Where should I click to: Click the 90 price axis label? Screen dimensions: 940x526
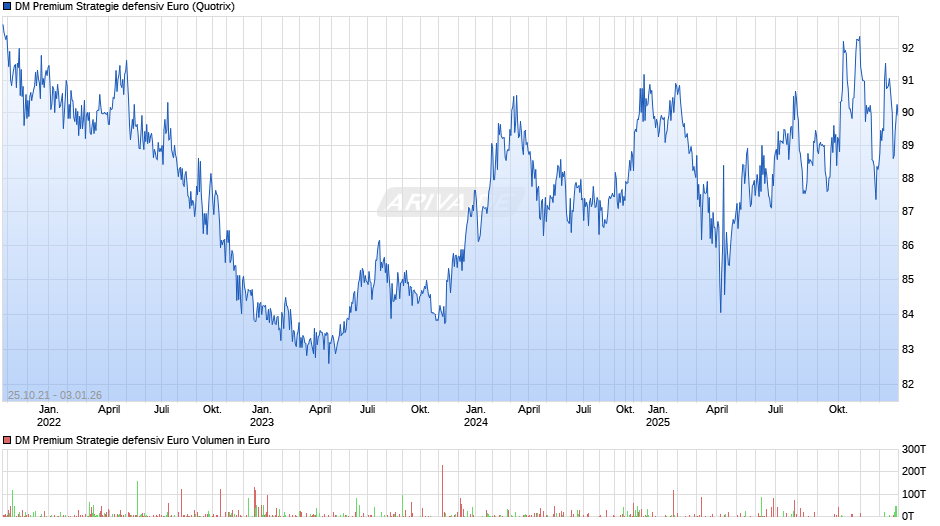click(x=908, y=113)
